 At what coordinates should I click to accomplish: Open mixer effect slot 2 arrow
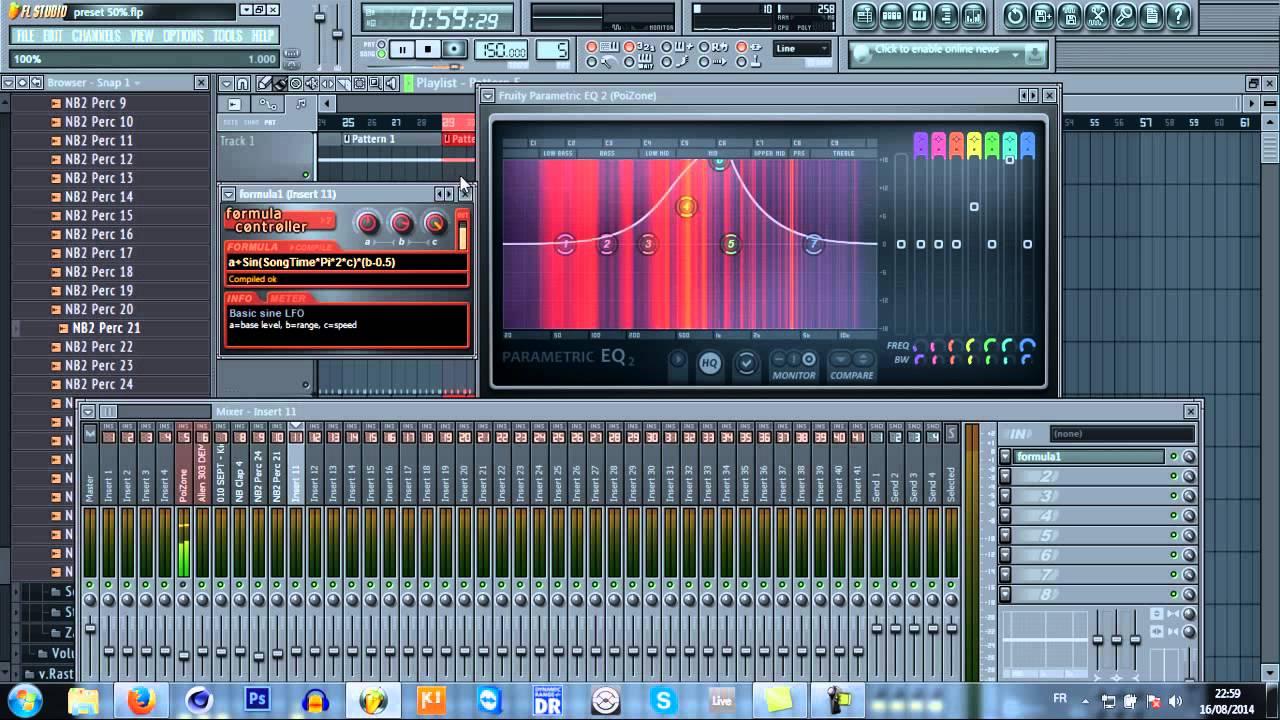[x=1005, y=477]
